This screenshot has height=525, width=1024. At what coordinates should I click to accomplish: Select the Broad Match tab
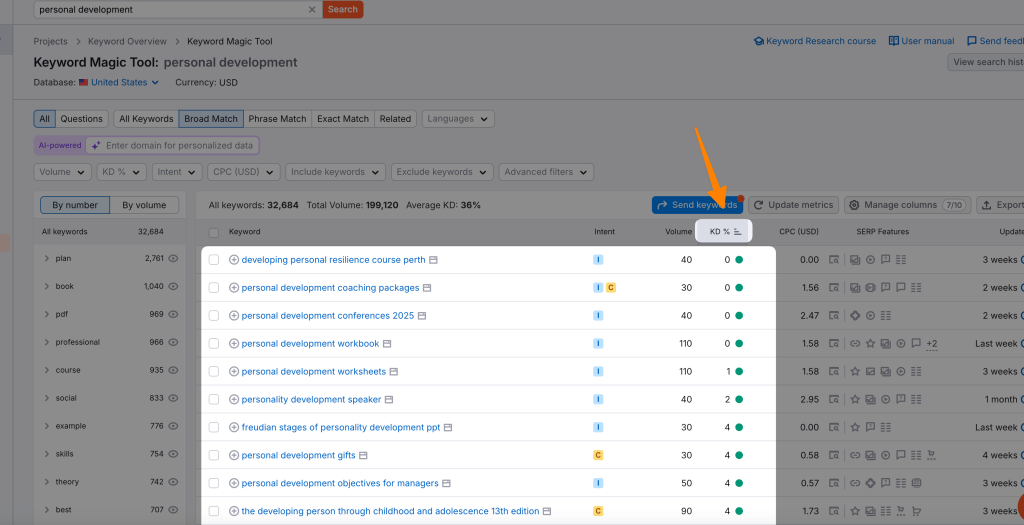point(211,119)
